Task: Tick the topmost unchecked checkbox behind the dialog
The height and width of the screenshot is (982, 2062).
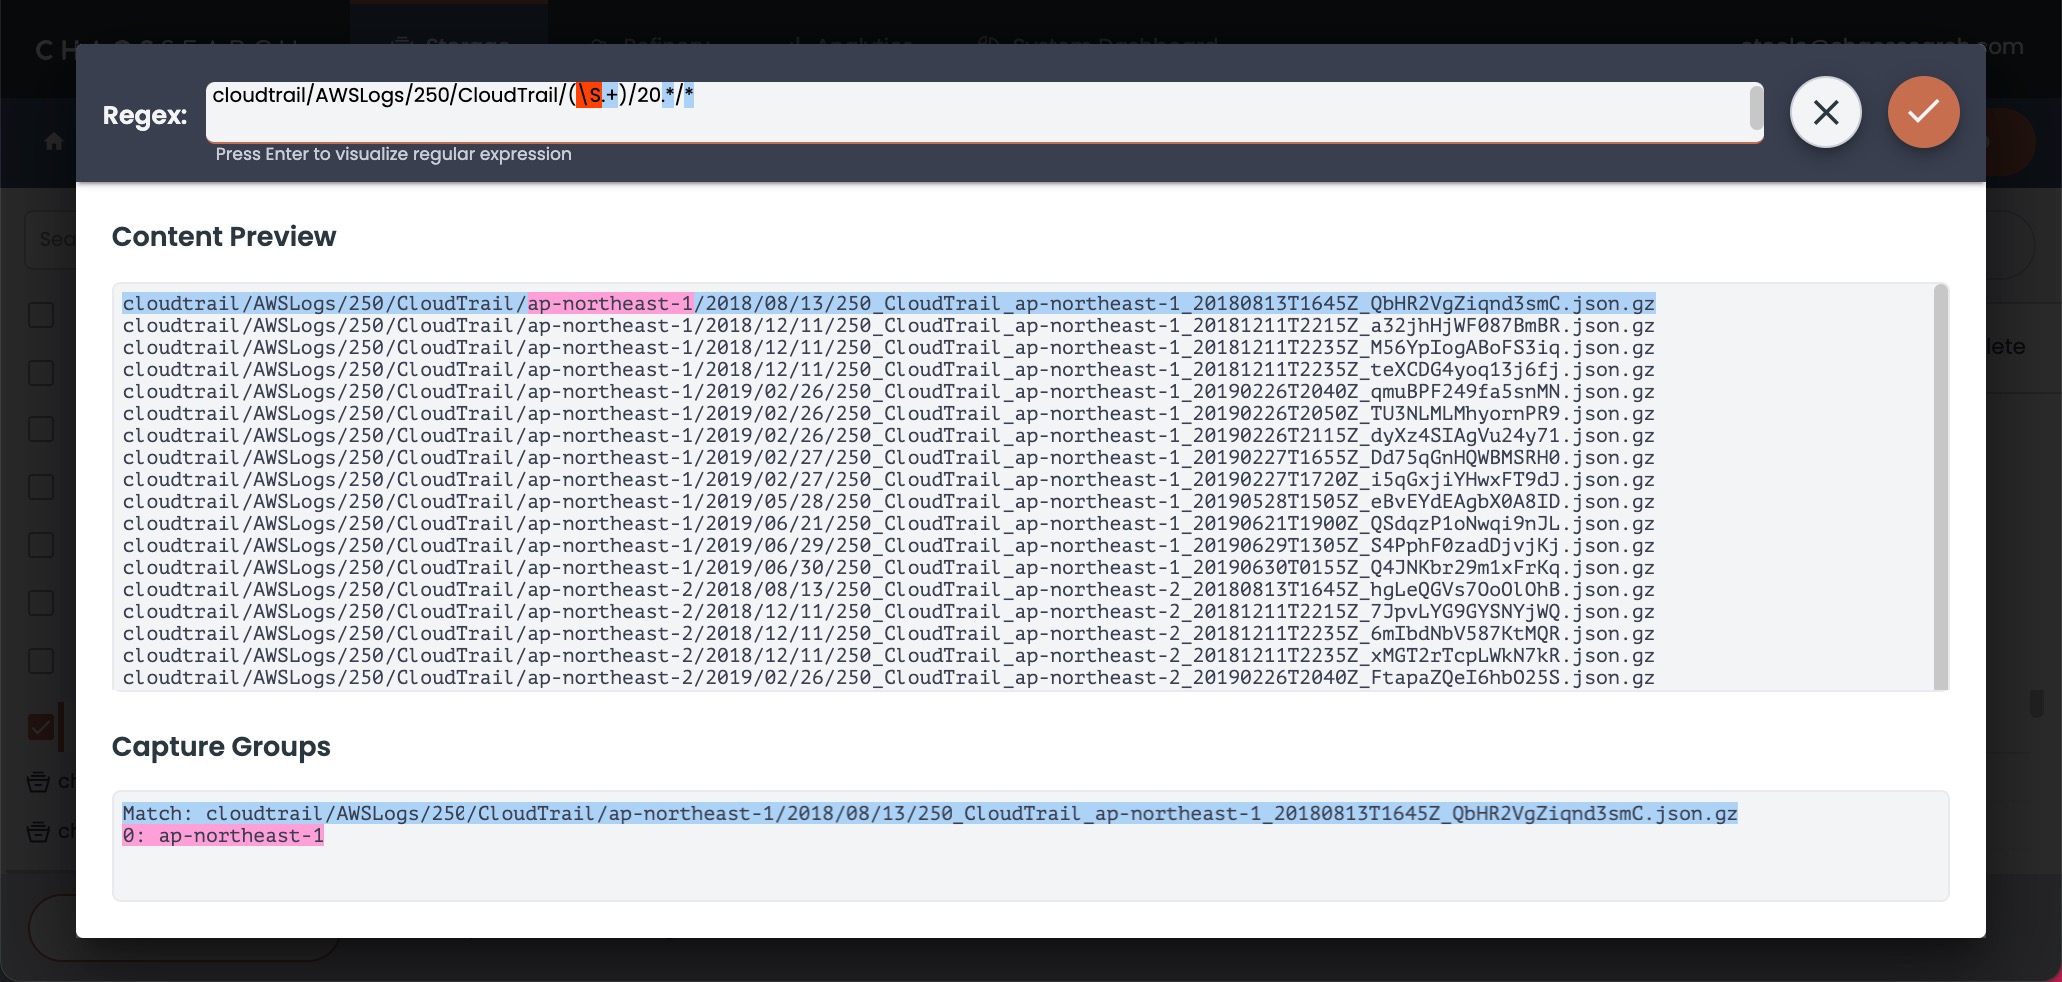Action: 41,315
